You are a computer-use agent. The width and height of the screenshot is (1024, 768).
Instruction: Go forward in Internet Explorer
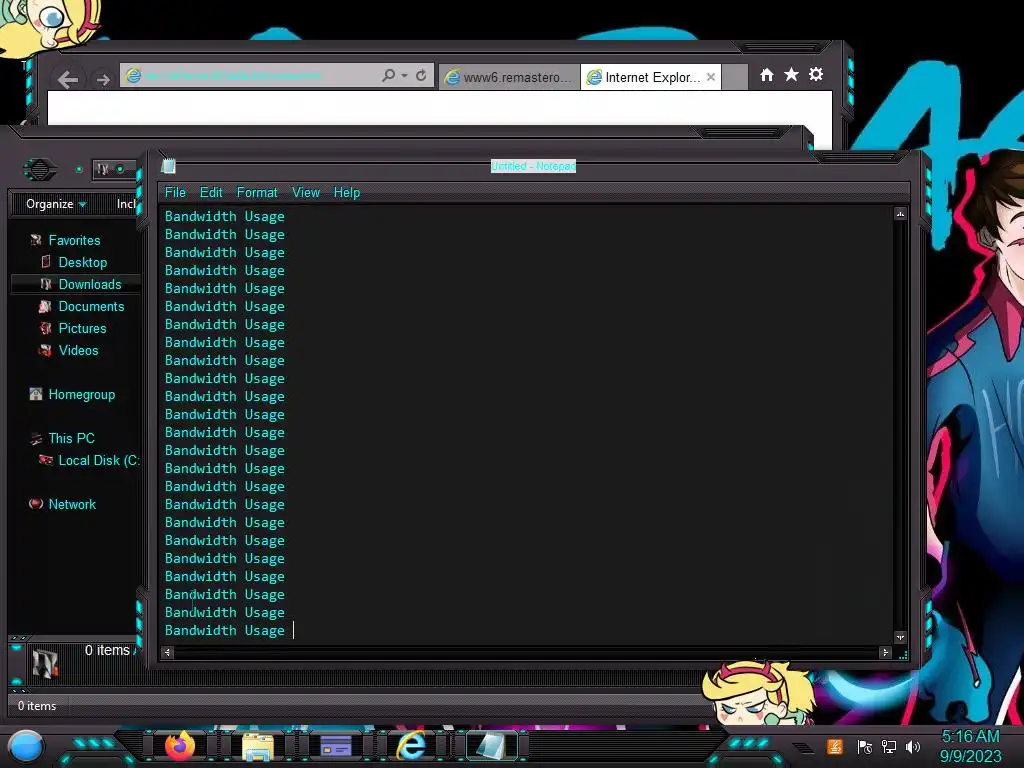click(x=103, y=80)
